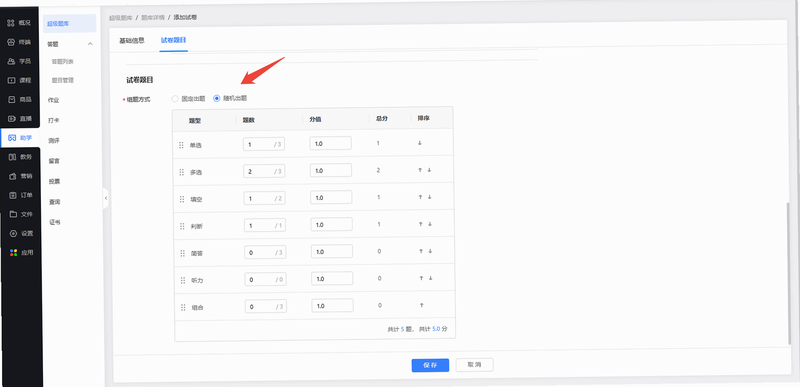Open the 应用 apps colored grid icon

(13, 252)
